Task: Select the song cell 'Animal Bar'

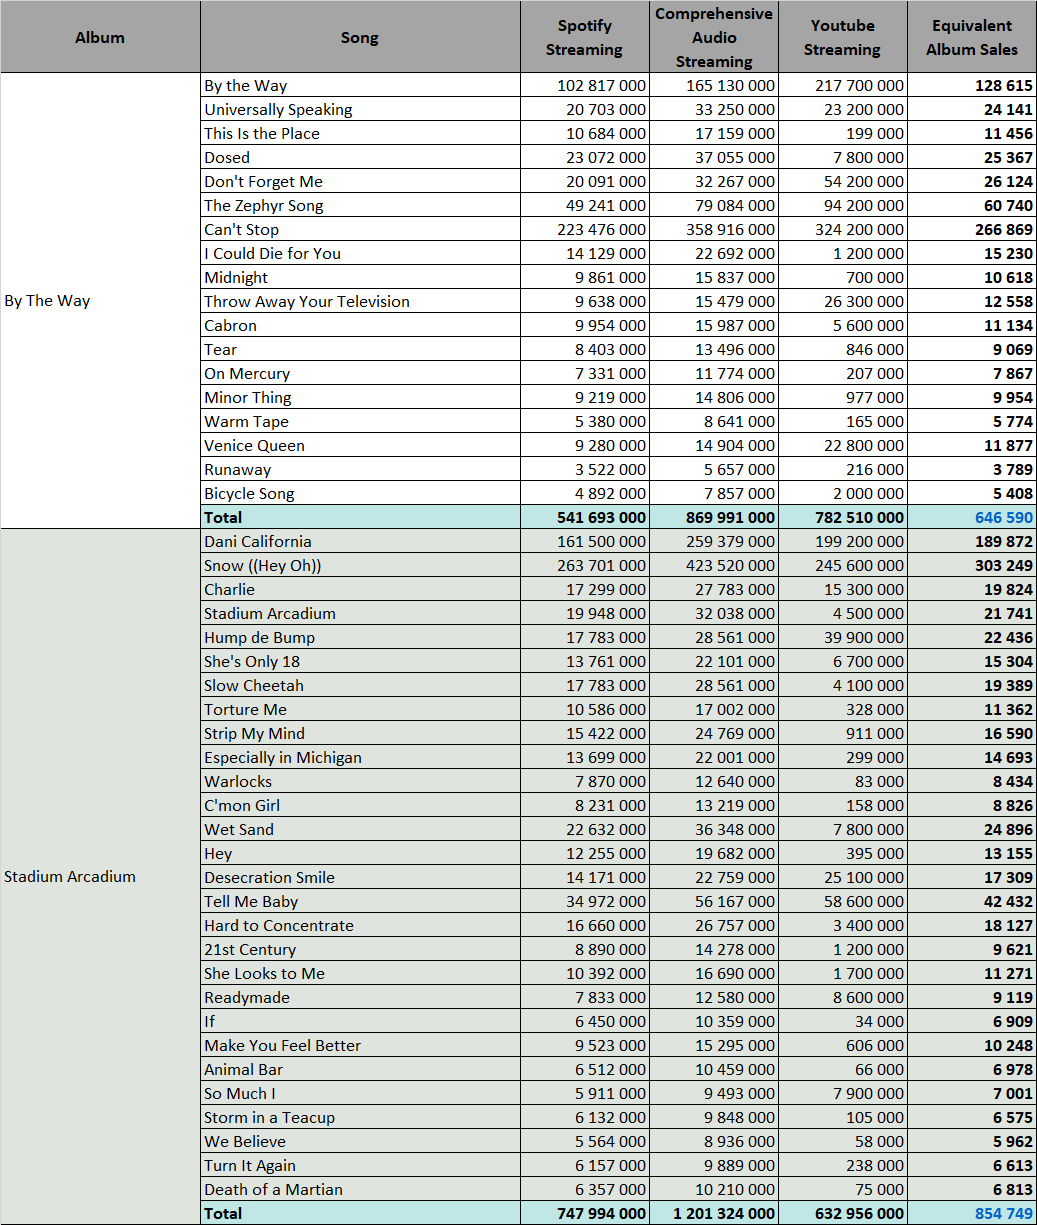Action: tap(360, 1069)
